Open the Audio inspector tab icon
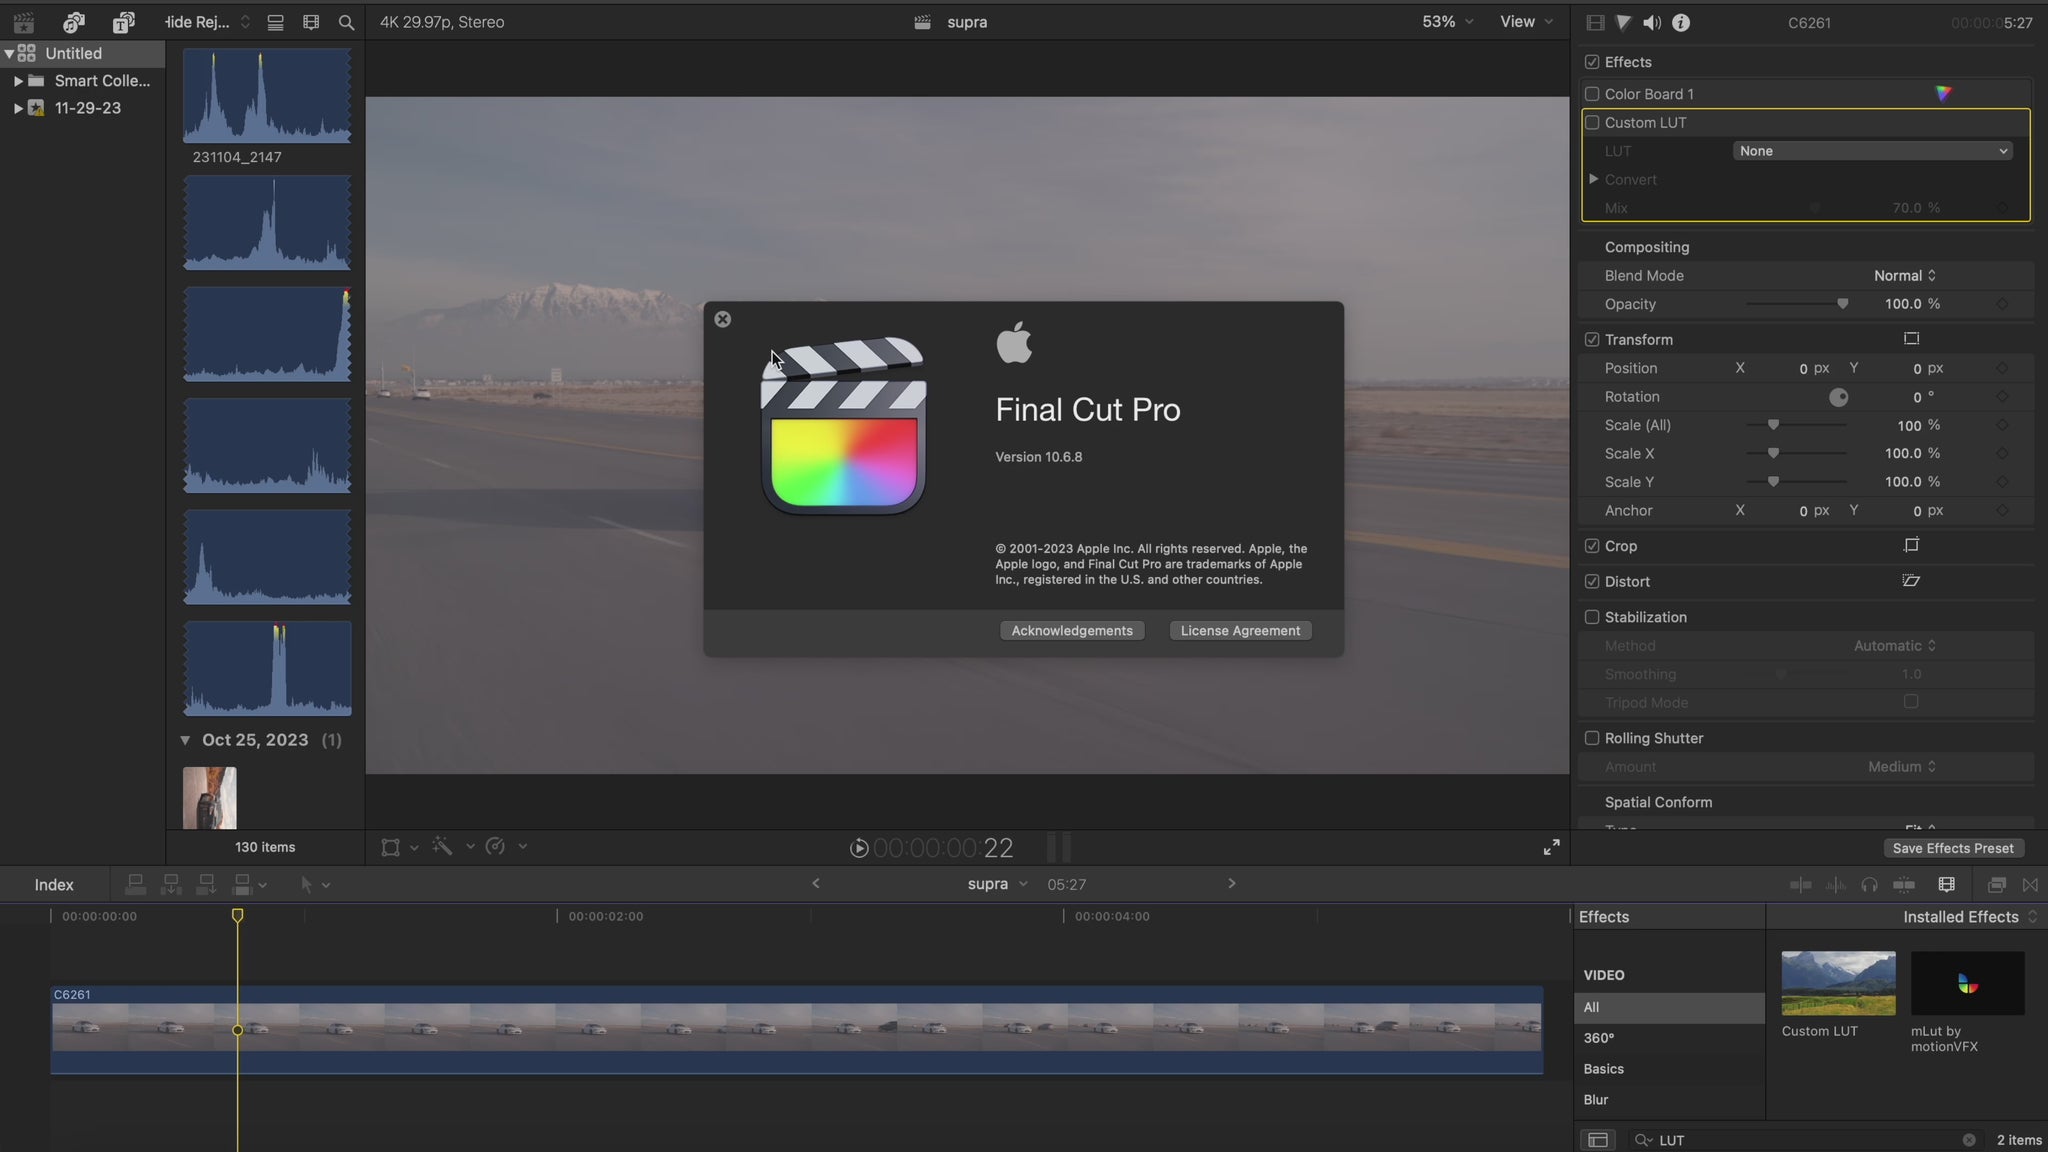The height and width of the screenshot is (1152, 2048). click(1652, 22)
